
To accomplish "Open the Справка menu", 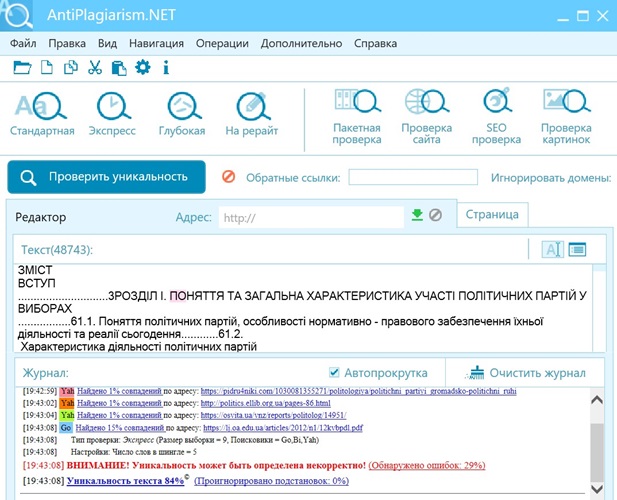I will tap(375, 43).
